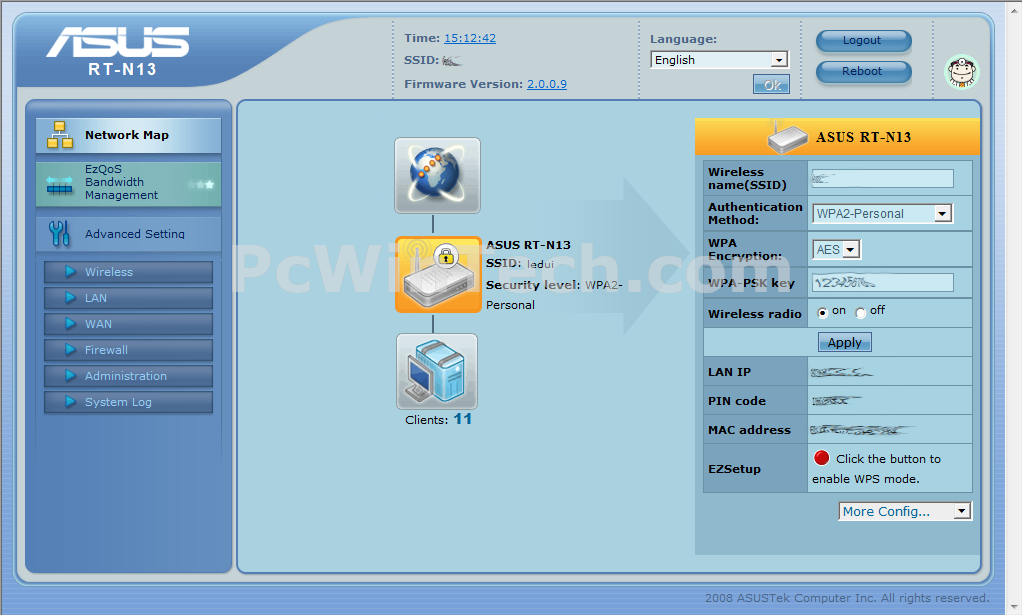Open the Authentication Method dropdown
The height and width of the screenshot is (615, 1022).
coord(883,214)
